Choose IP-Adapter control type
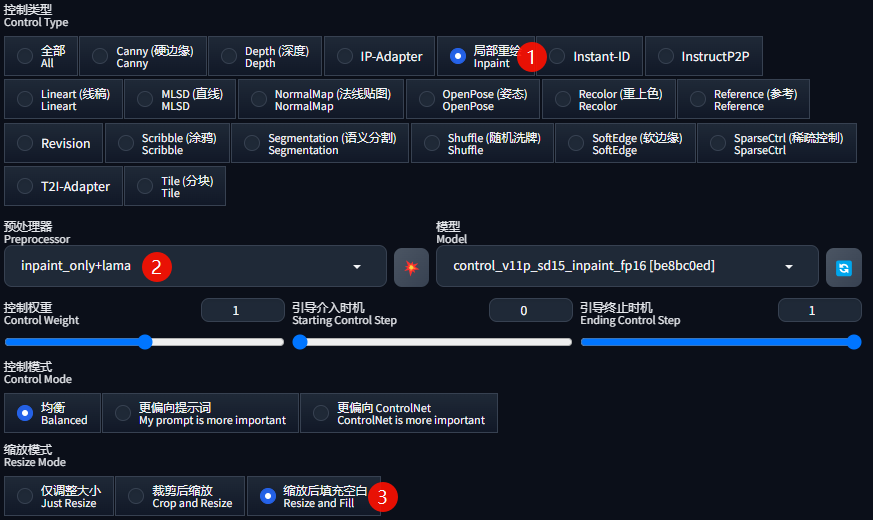Screen dimensions: 873x520 click(380, 56)
